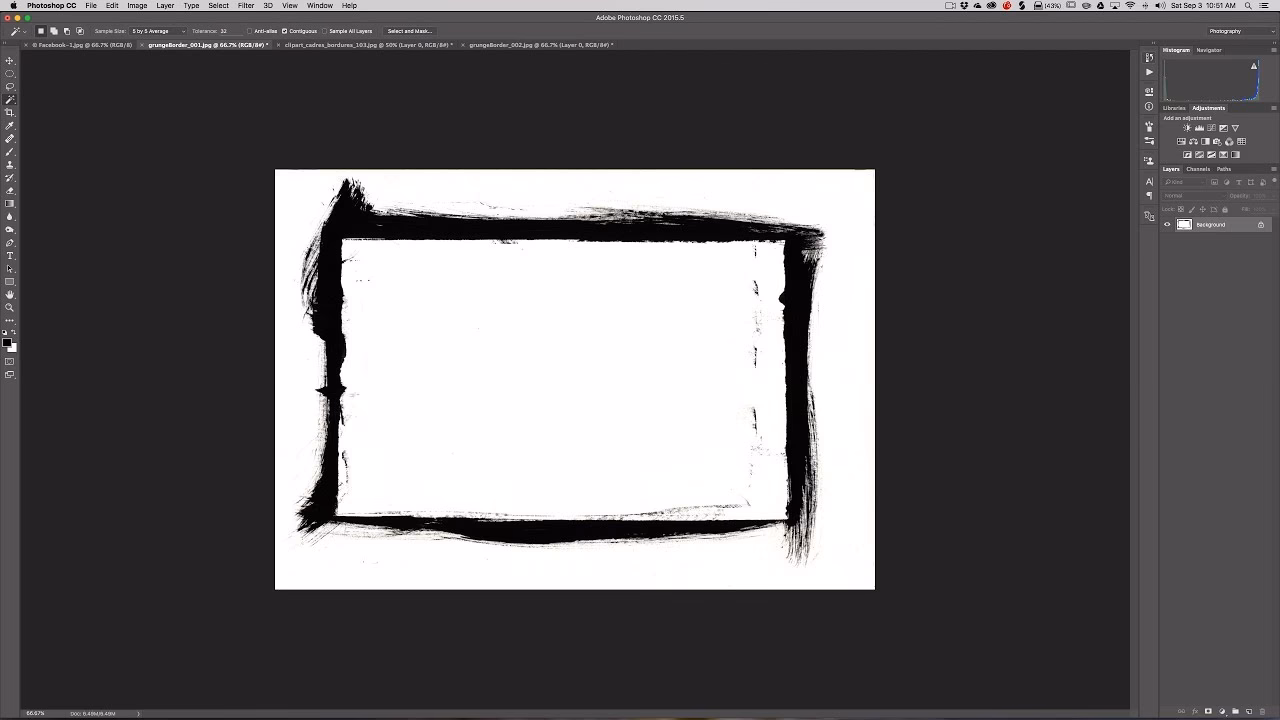Unlock the Background layer lock
This screenshot has height=720, width=1280.
click(1260, 224)
